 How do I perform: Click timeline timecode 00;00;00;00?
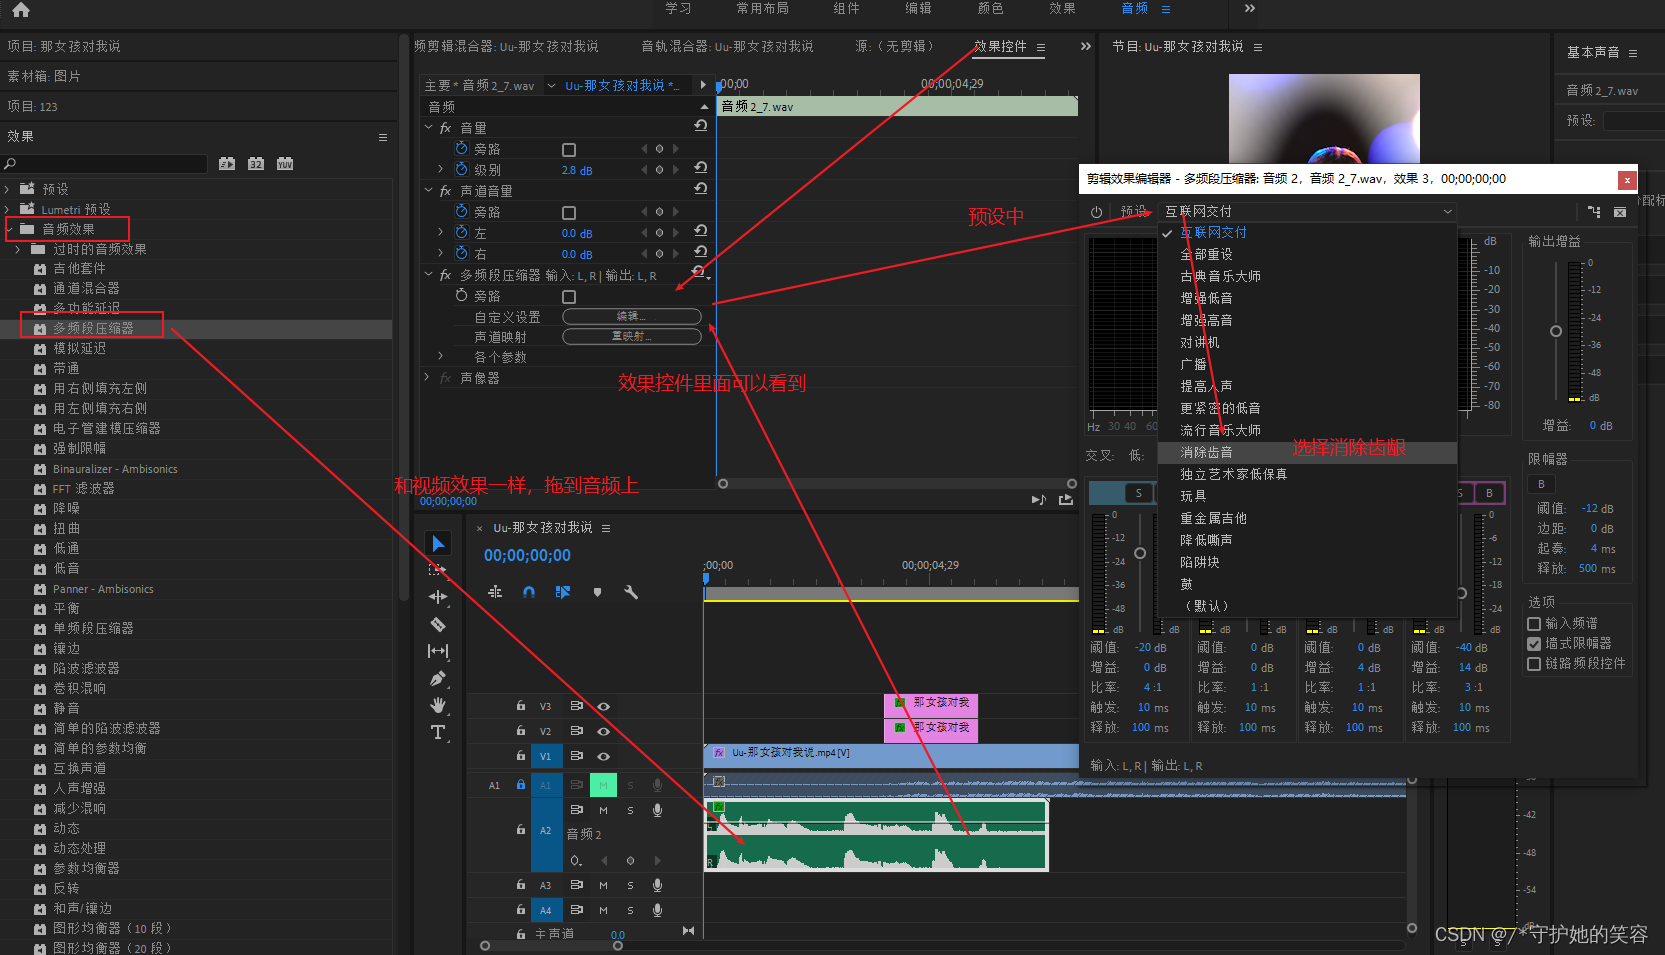point(527,555)
